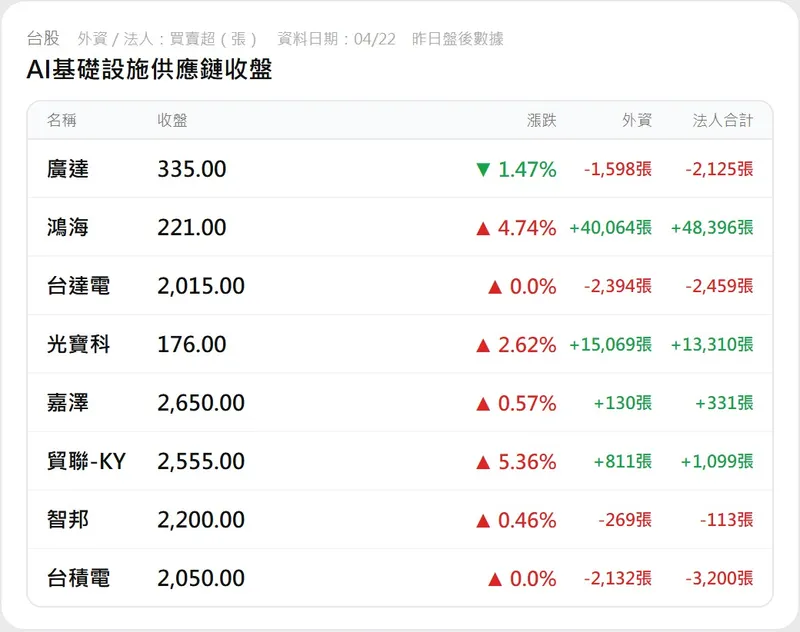Click 光寶科's +15,069張 foreign investor value
800x632 pixels.
[610, 345]
